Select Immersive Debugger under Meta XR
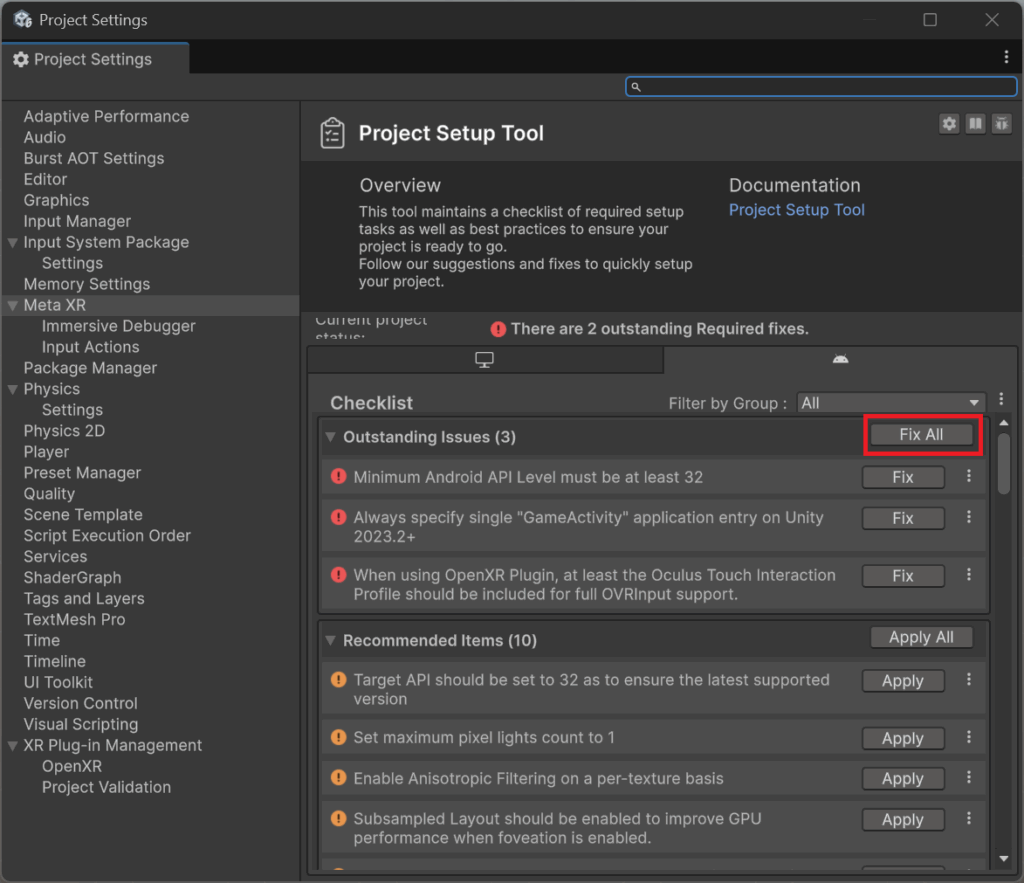 point(119,326)
